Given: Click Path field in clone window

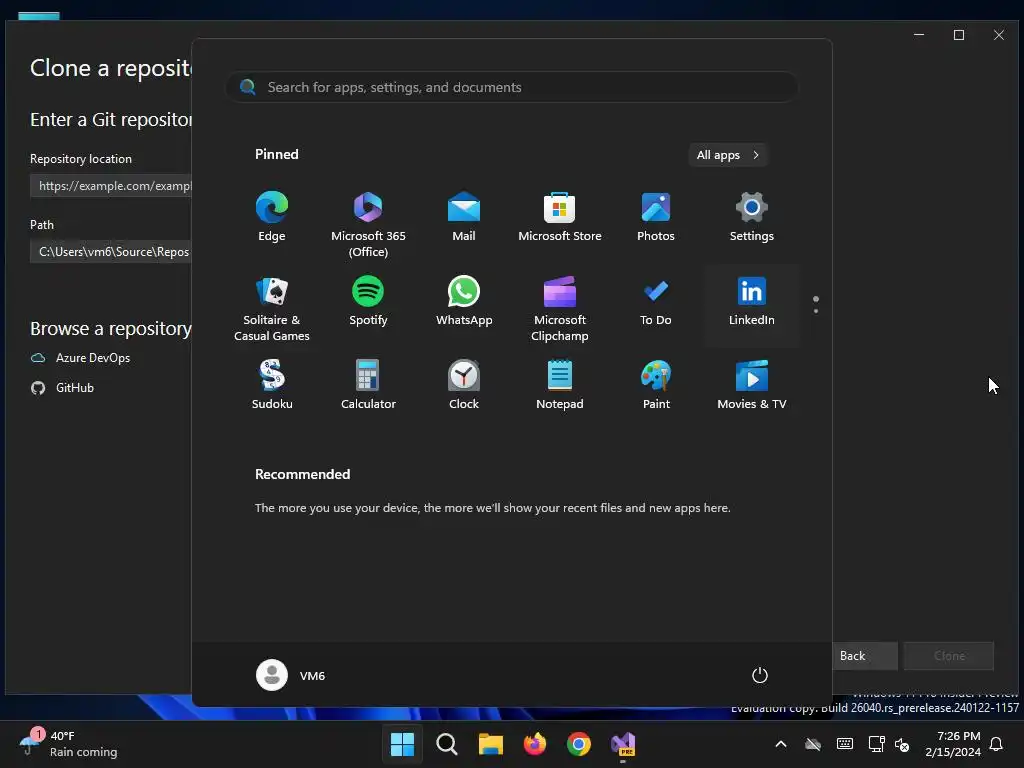Looking at the screenshot, I should coord(111,251).
